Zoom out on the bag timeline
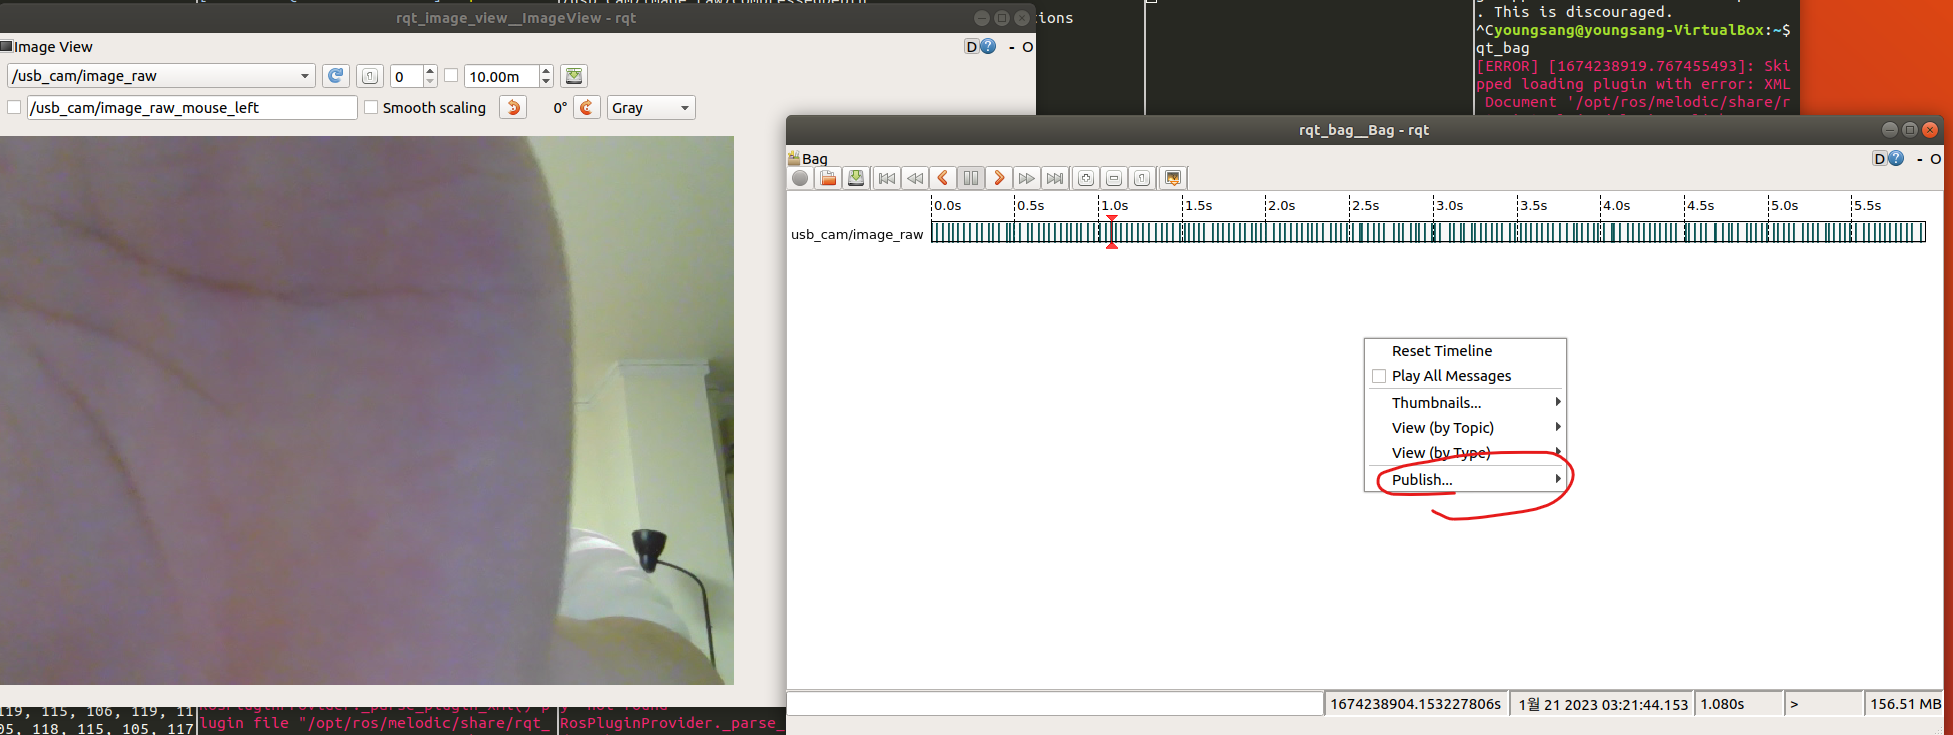Viewport: 1953px width, 735px height. (1114, 178)
